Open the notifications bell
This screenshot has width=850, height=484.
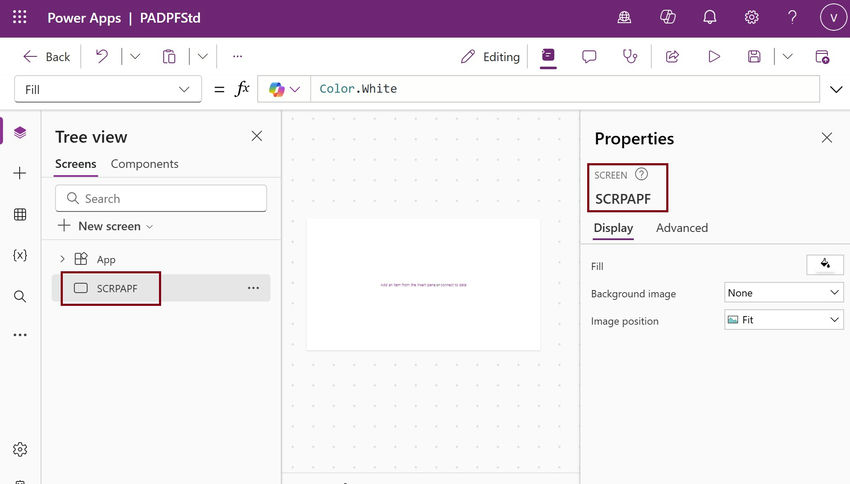click(710, 17)
